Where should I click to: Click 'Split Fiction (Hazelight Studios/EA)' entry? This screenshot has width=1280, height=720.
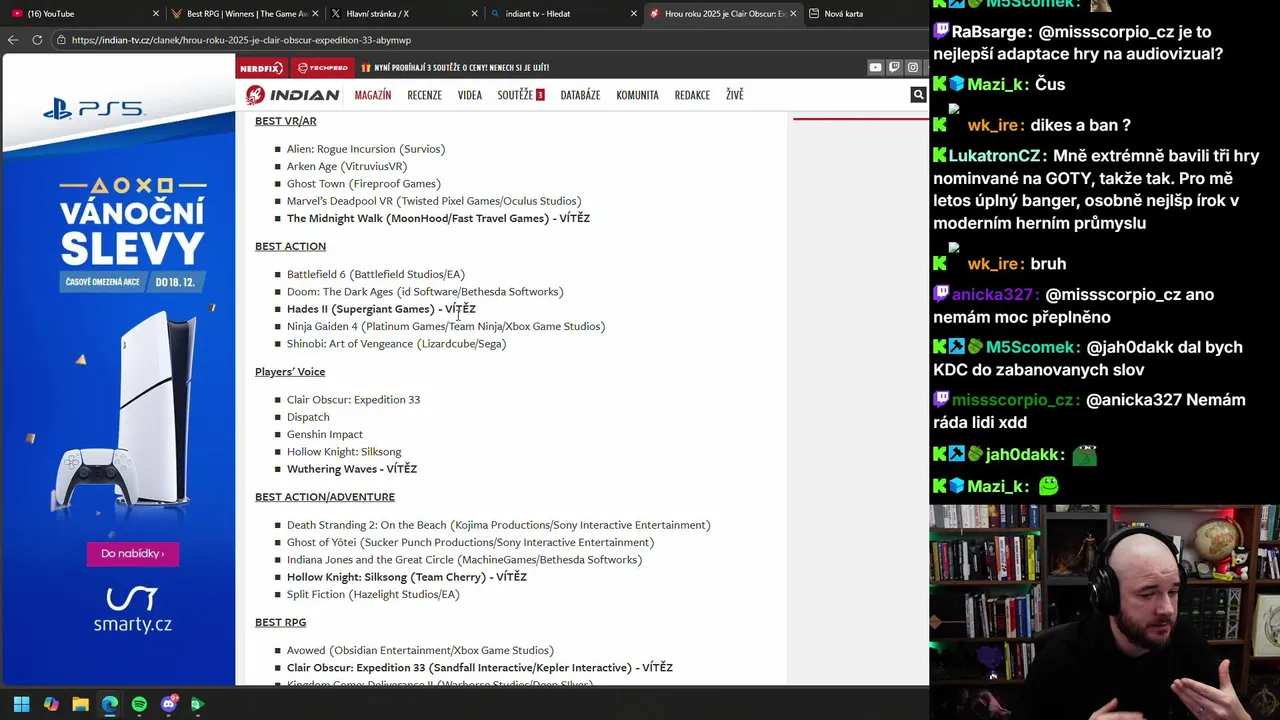(x=373, y=594)
